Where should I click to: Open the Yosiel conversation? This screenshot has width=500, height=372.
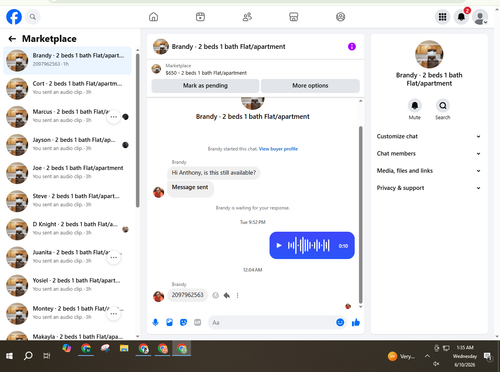(67, 286)
